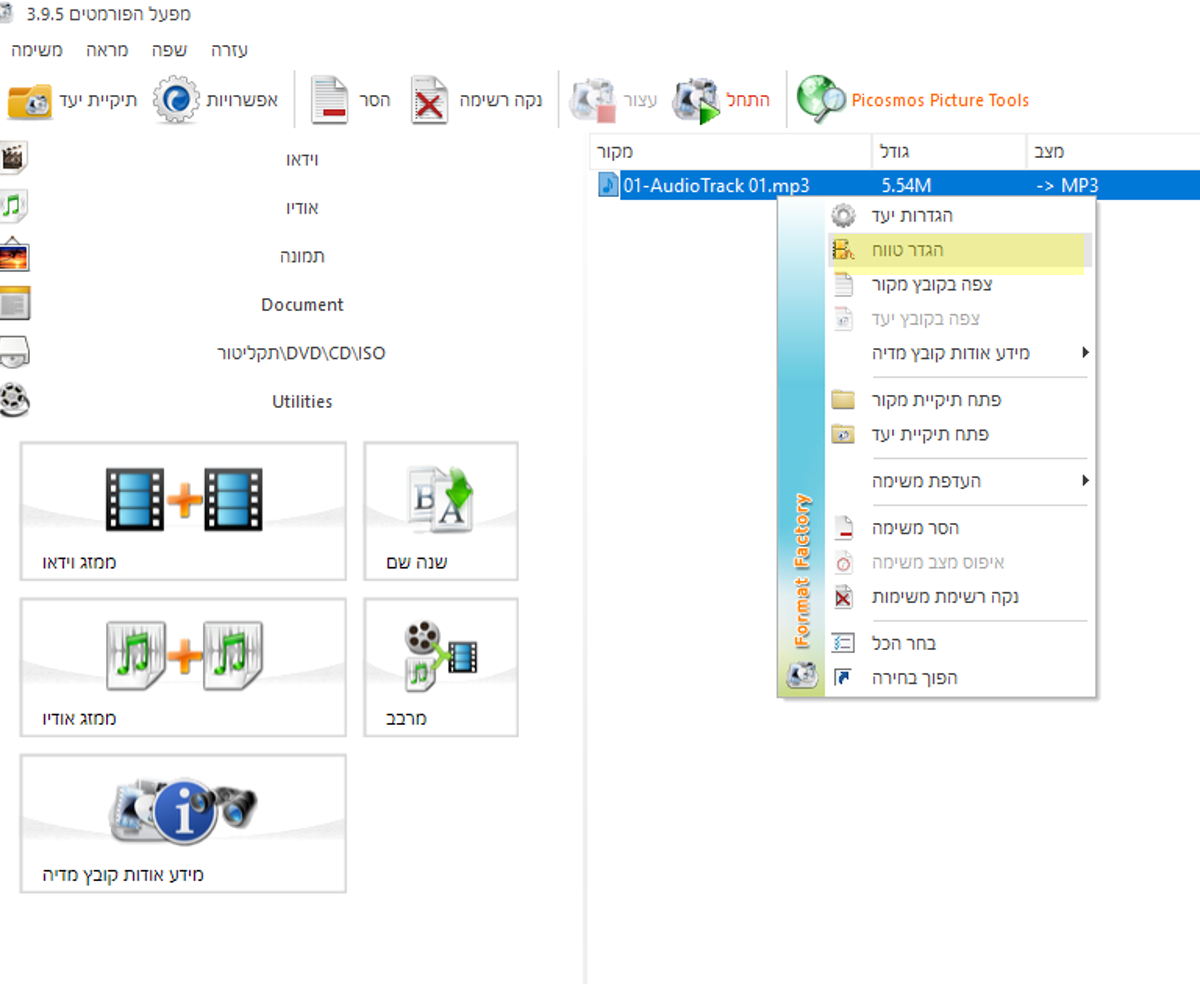
Task: Expand מידע אודות קובץ מדיה submenu arrow
Action: click(x=1086, y=353)
